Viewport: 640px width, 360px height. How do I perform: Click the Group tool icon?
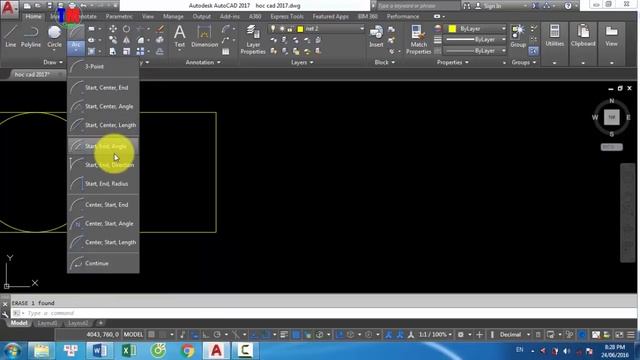click(x=518, y=36)
